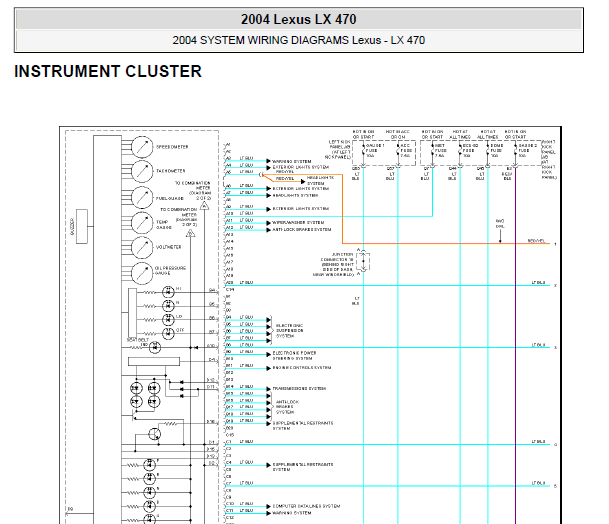Viewport: 609px width, 524px height.
Task: Click the speedometer gauge symbol
Action: point(142,147)
